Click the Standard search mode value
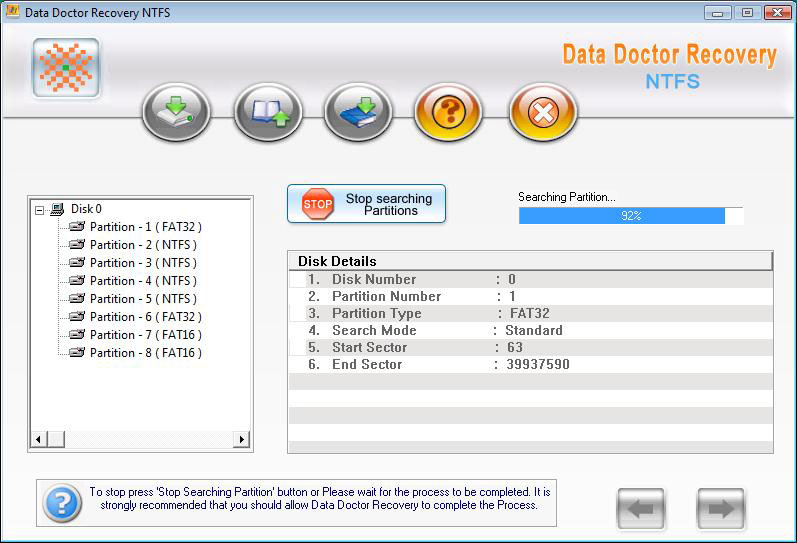Screen dimensions: 797x543 pos(534,330)
